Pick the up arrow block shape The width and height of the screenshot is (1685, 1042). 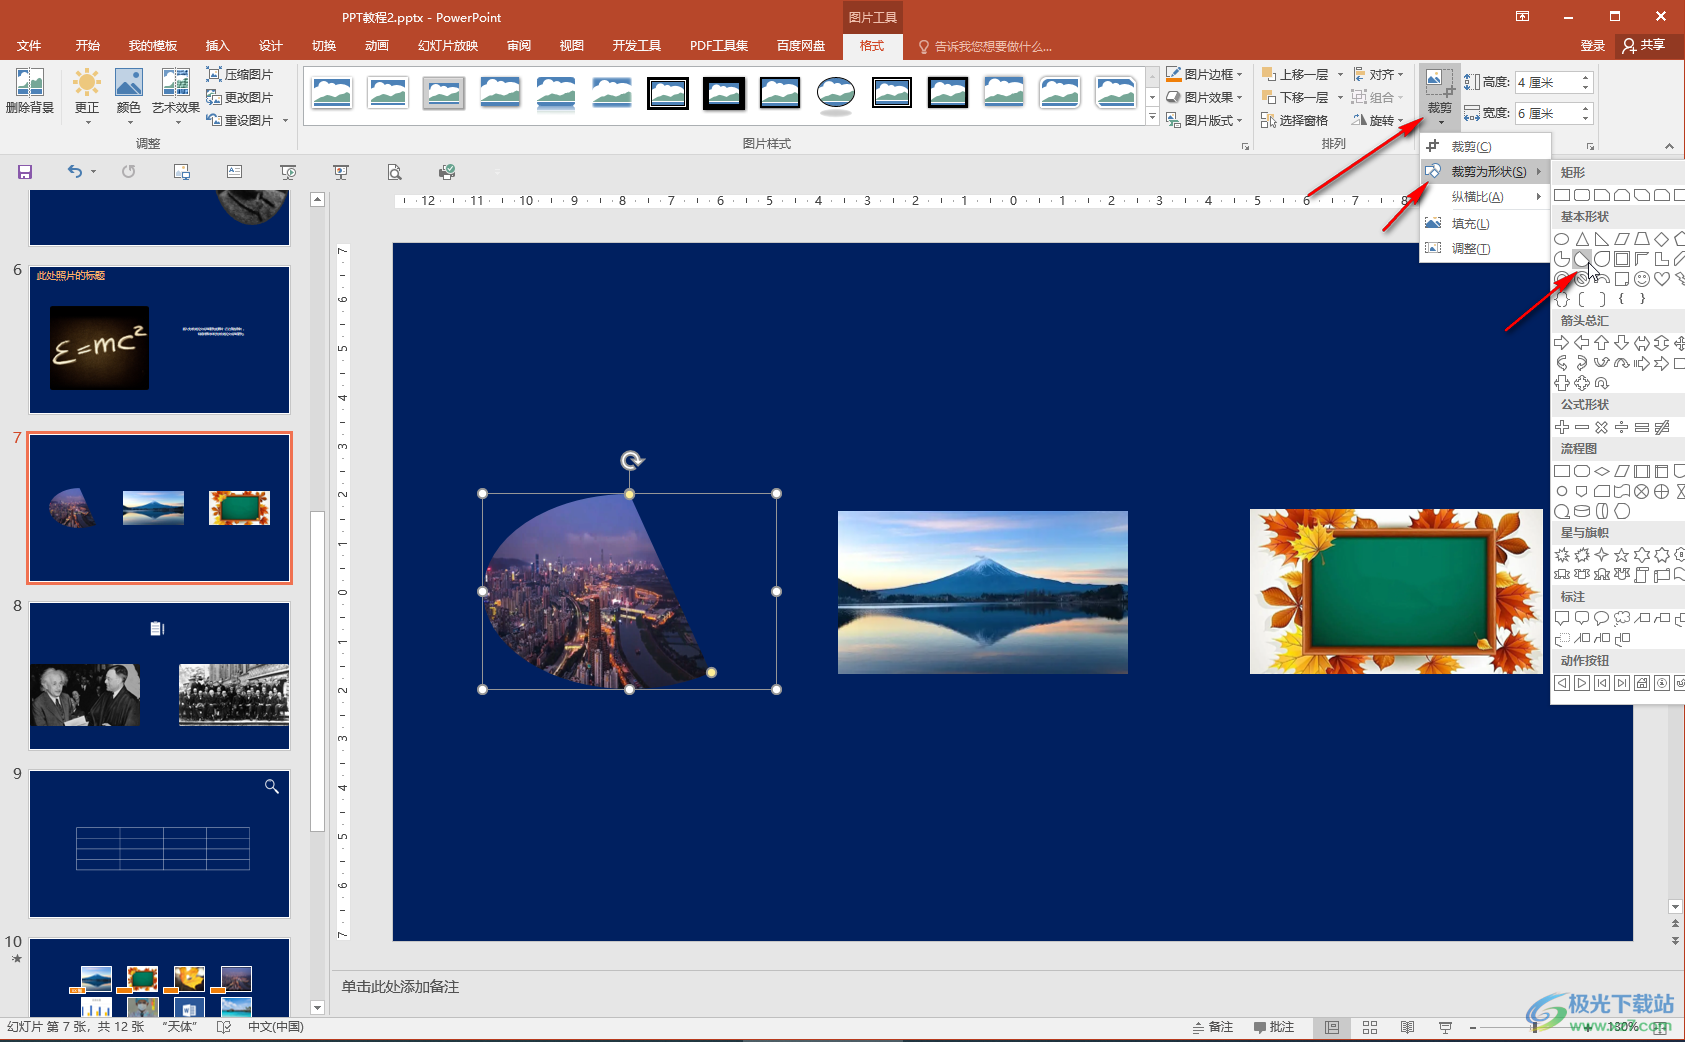pos(1602,343)
